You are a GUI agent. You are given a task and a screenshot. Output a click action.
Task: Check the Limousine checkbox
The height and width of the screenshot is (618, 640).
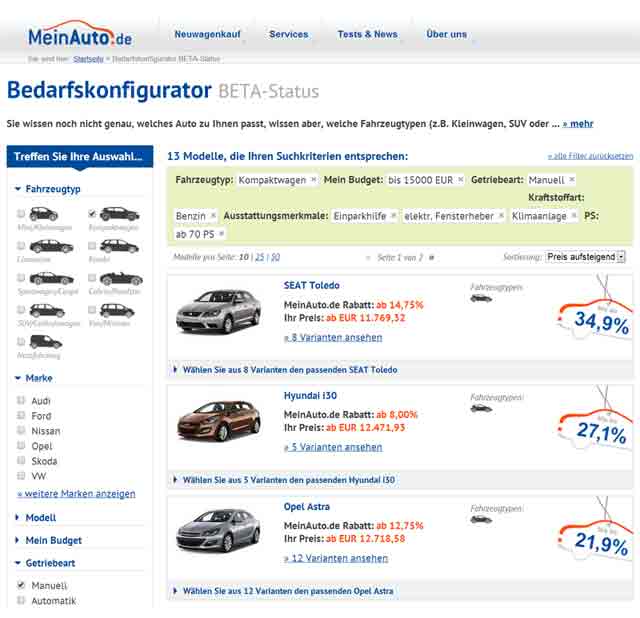(x=20, y=245)
